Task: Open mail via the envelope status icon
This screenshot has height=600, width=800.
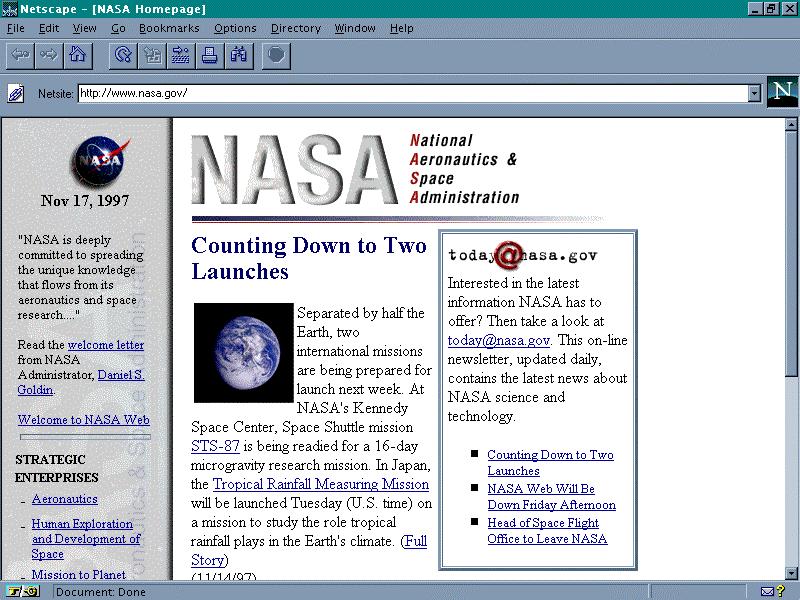Action: point(767,592)
